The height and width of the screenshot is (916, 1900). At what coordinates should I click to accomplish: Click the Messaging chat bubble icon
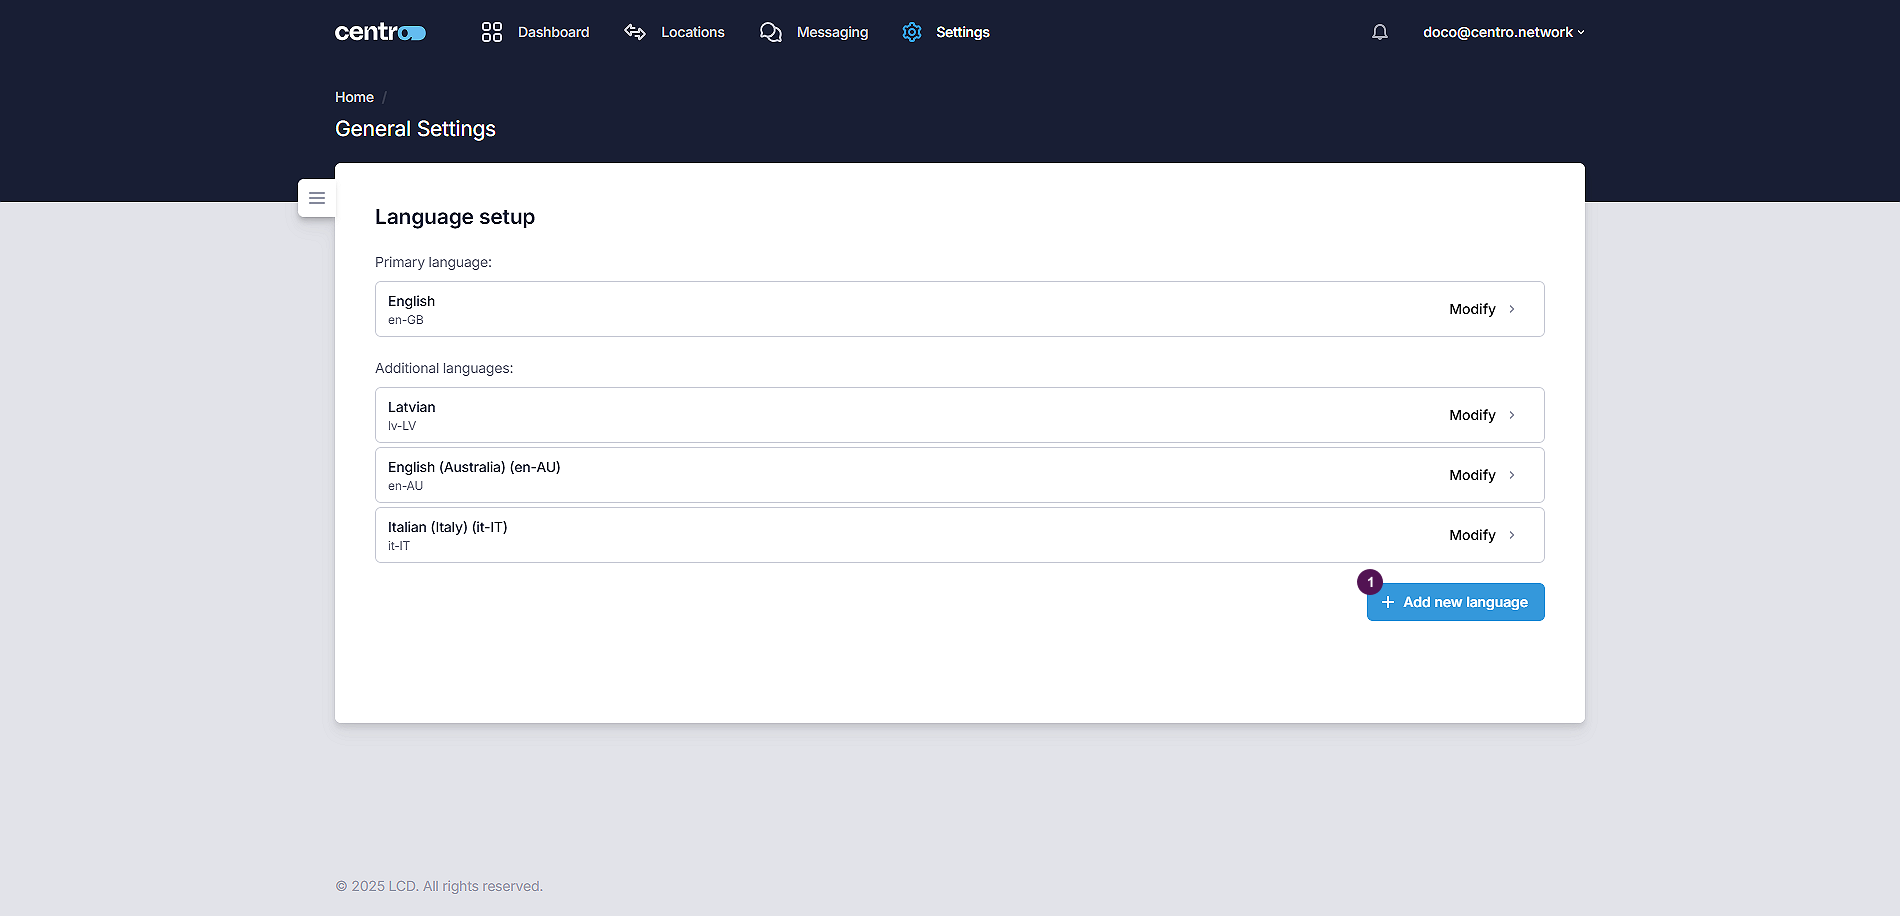pyautogui.click(x=771, y=32)
